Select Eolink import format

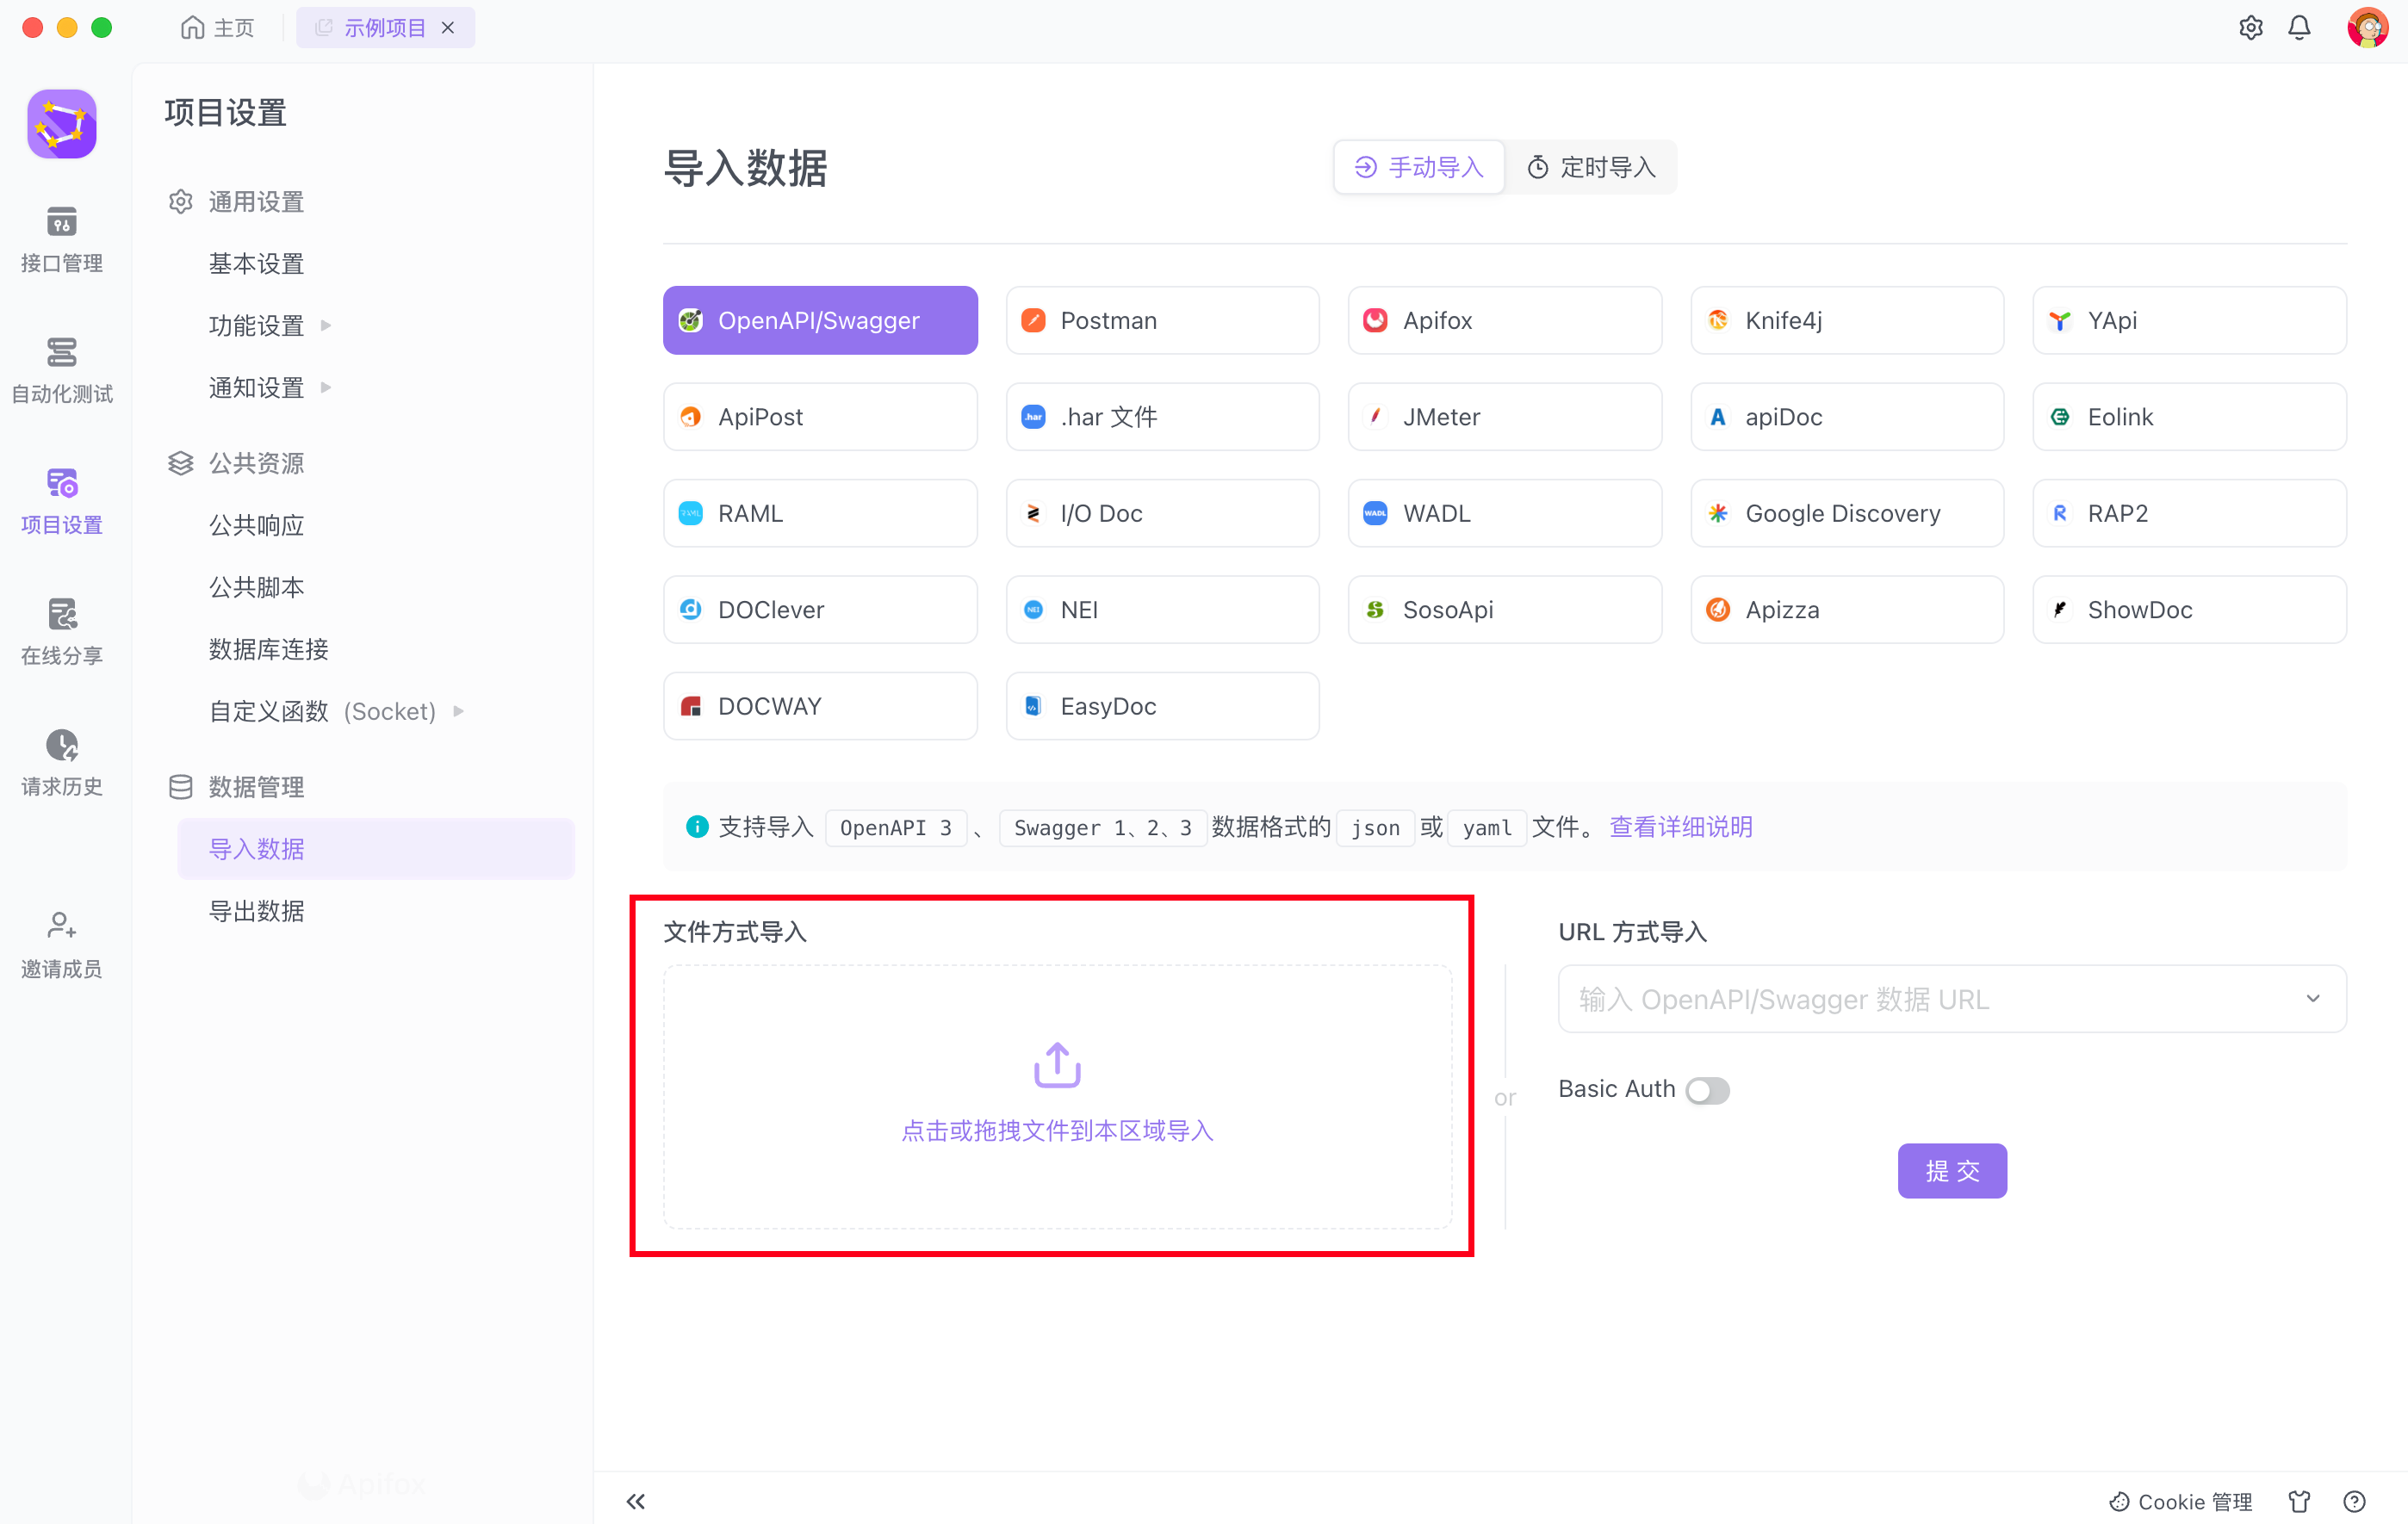pyautogui.click(x=2189, y=417)
